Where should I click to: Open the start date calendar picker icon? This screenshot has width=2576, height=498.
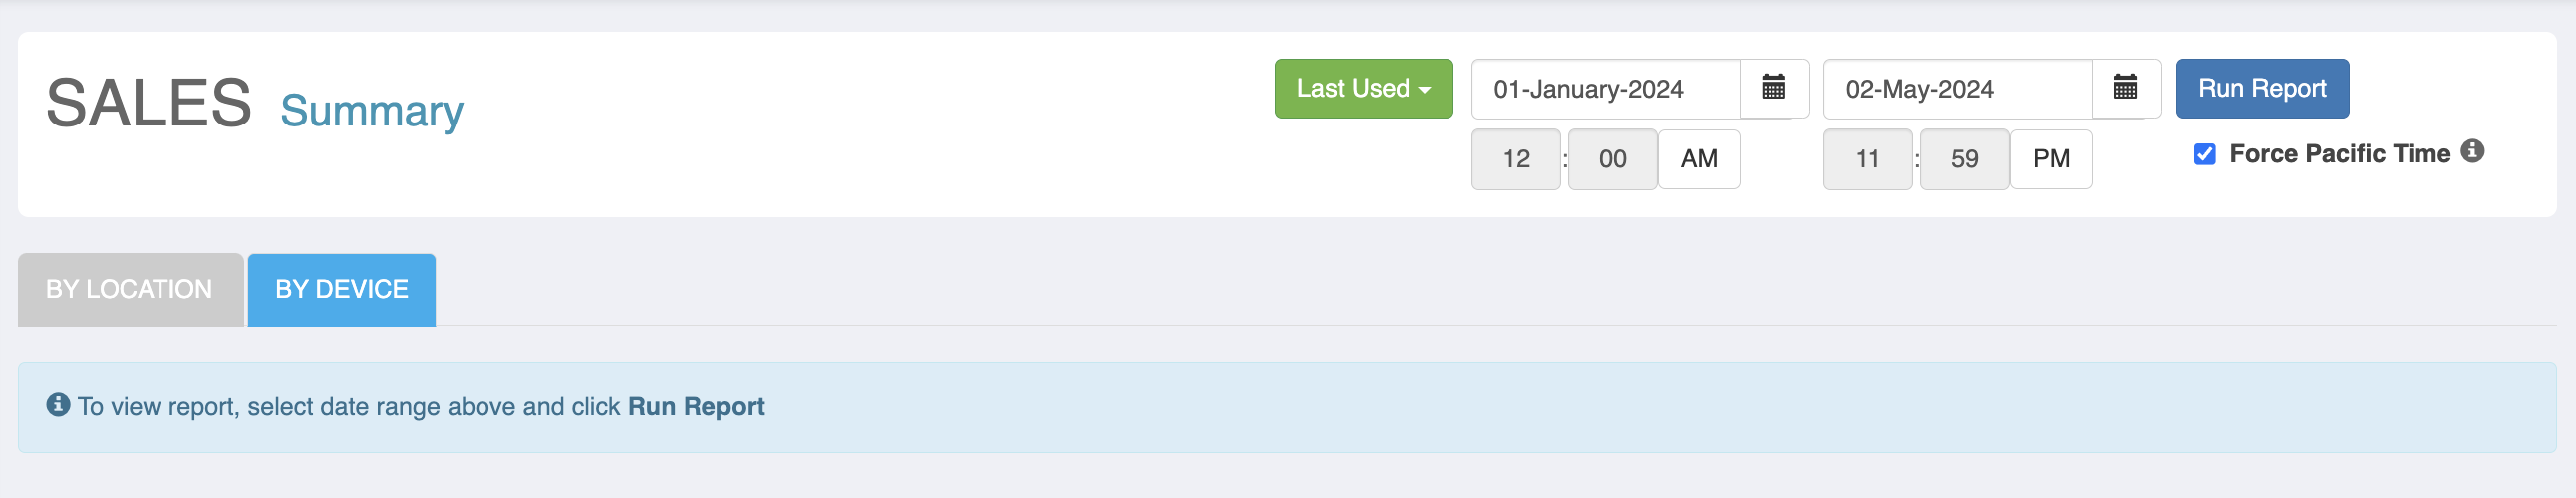coord(1773,88)
